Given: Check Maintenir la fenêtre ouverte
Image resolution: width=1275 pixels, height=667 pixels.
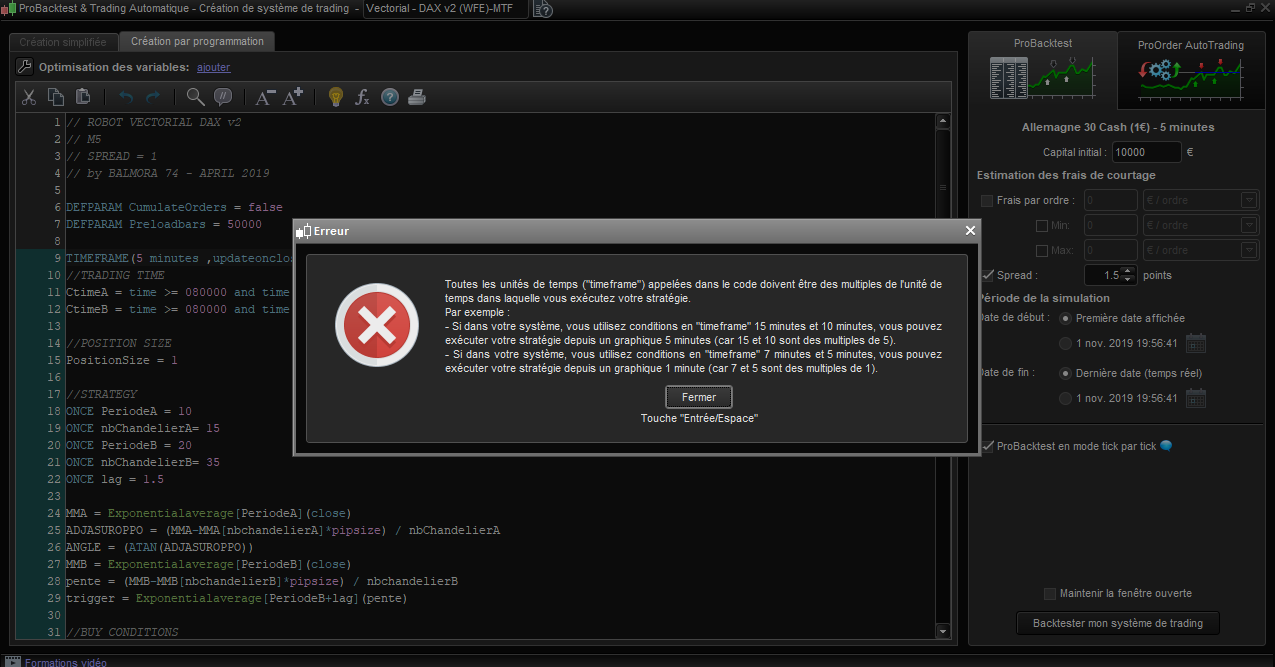Looking at the screenshot, I should pos(1050,593).
